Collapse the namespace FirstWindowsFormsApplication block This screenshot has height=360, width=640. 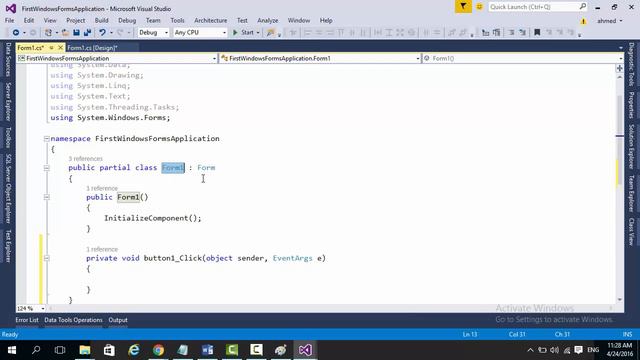pos(47,139)
